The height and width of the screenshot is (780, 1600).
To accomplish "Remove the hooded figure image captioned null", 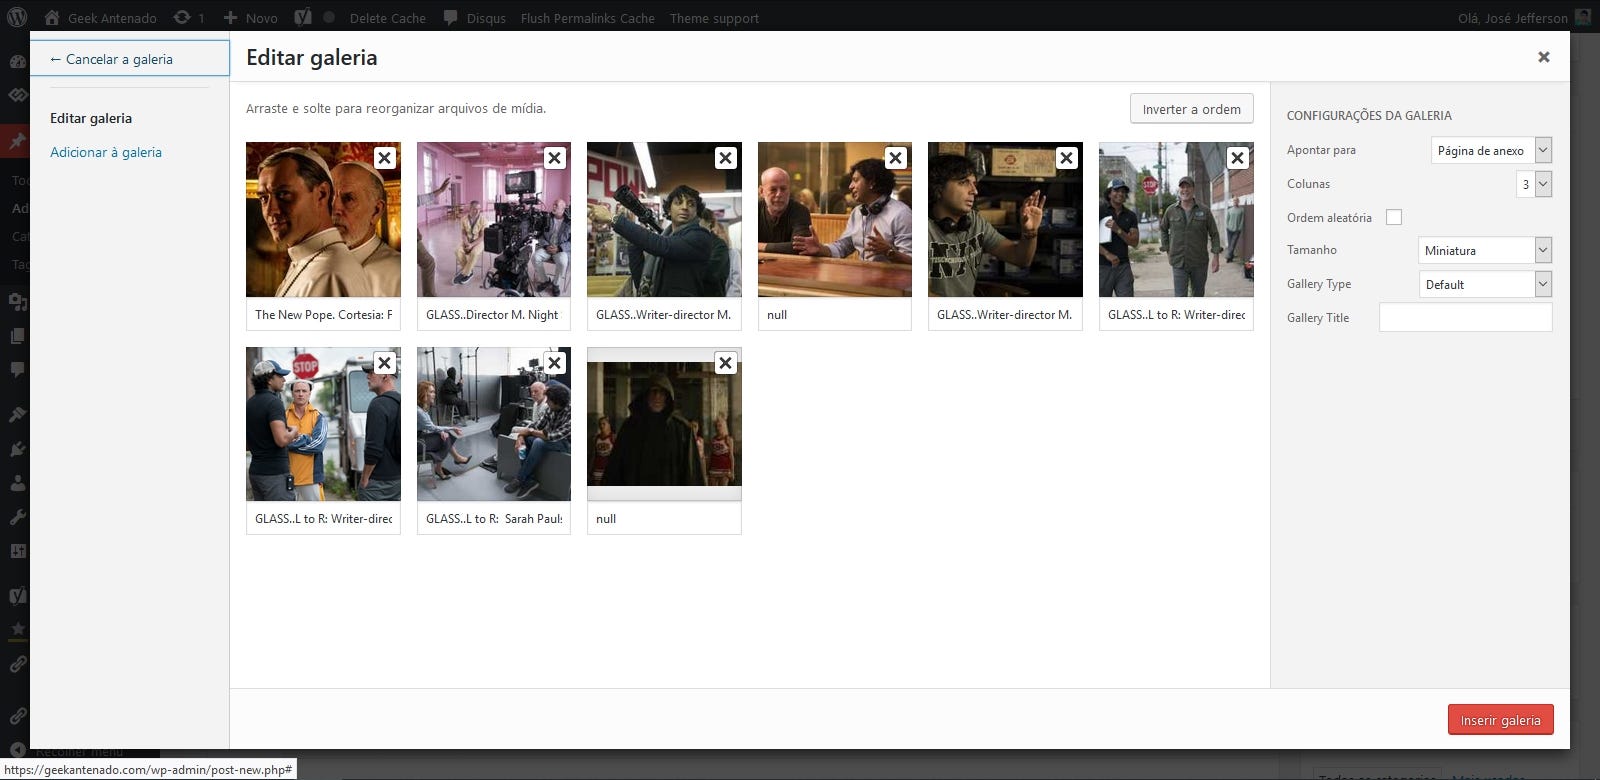I will tap(726, 363).
